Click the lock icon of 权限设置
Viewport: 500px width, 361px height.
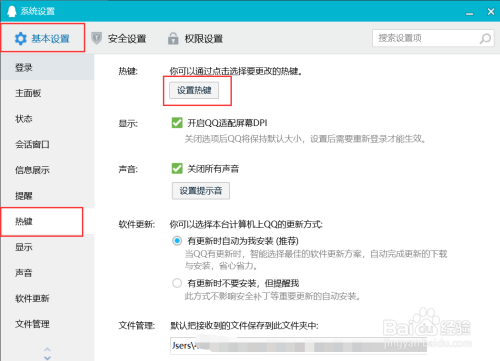173,38
